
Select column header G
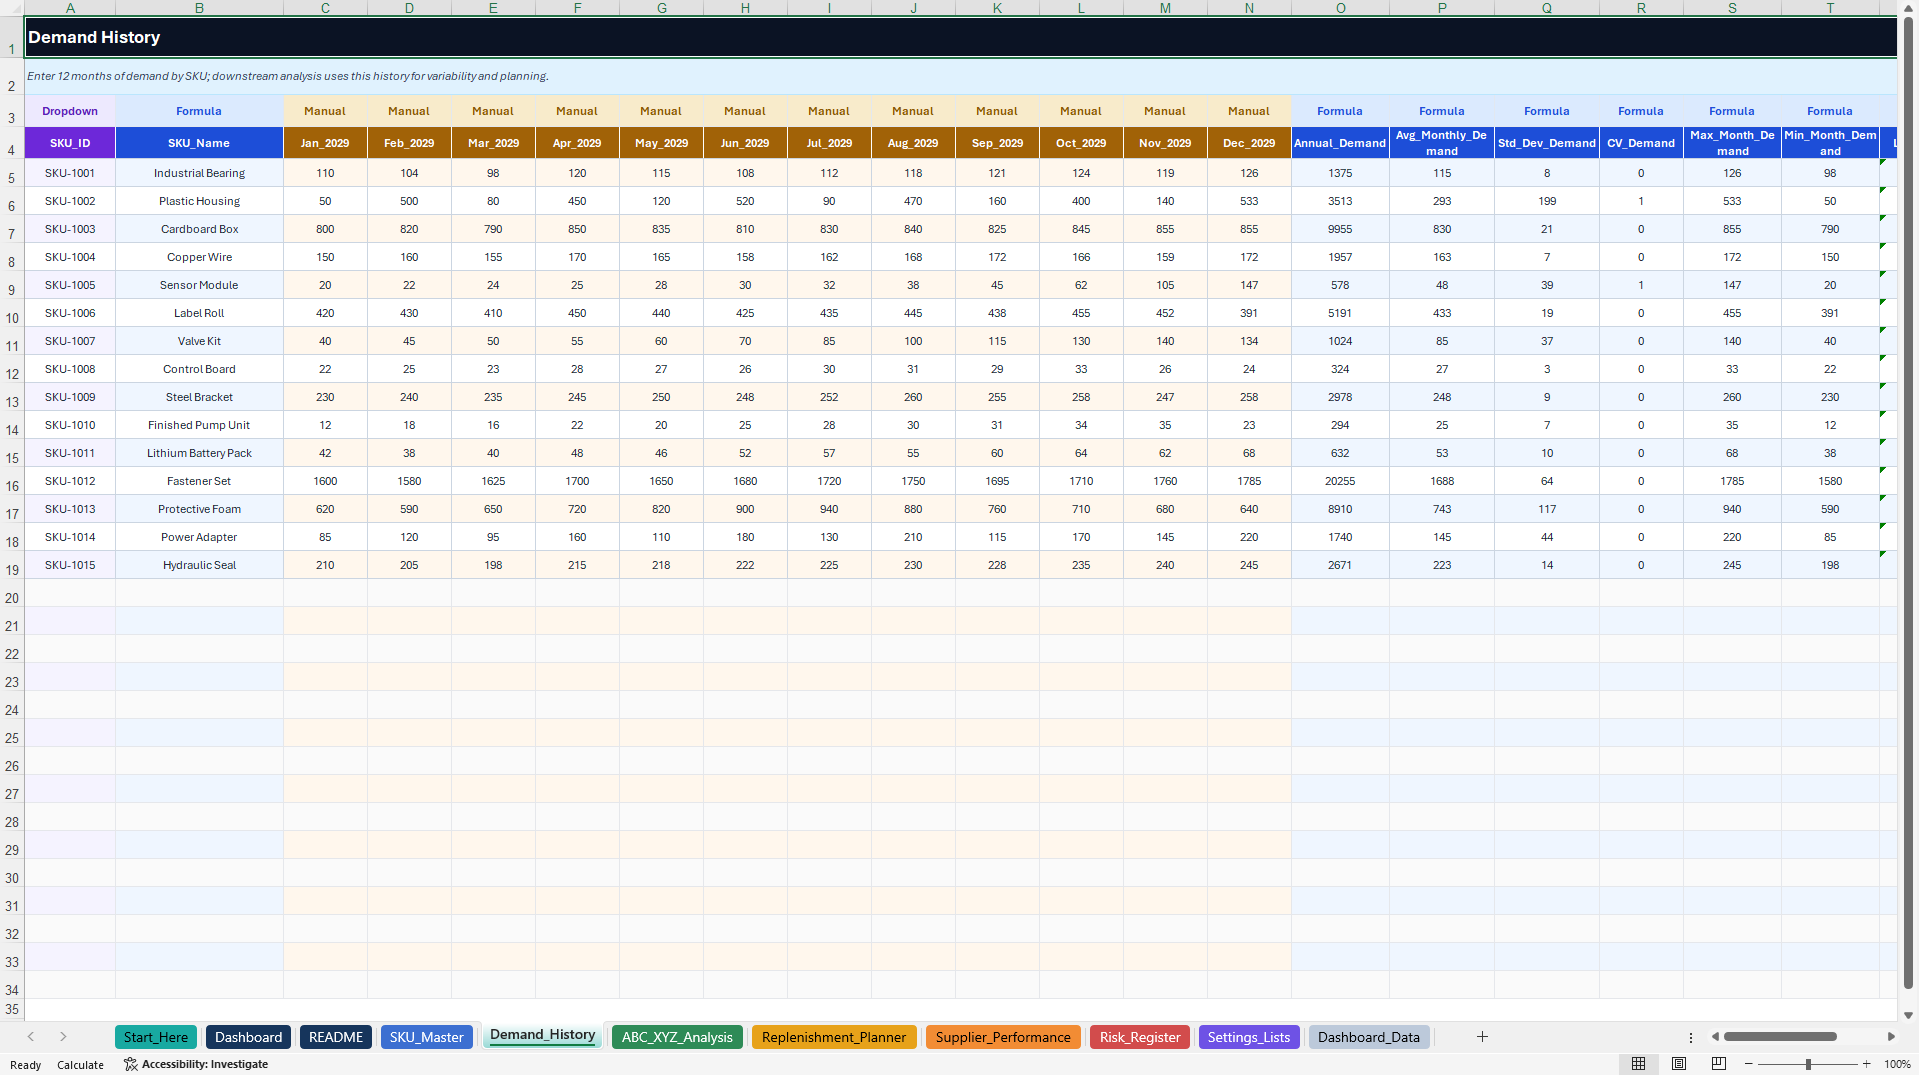661,8
